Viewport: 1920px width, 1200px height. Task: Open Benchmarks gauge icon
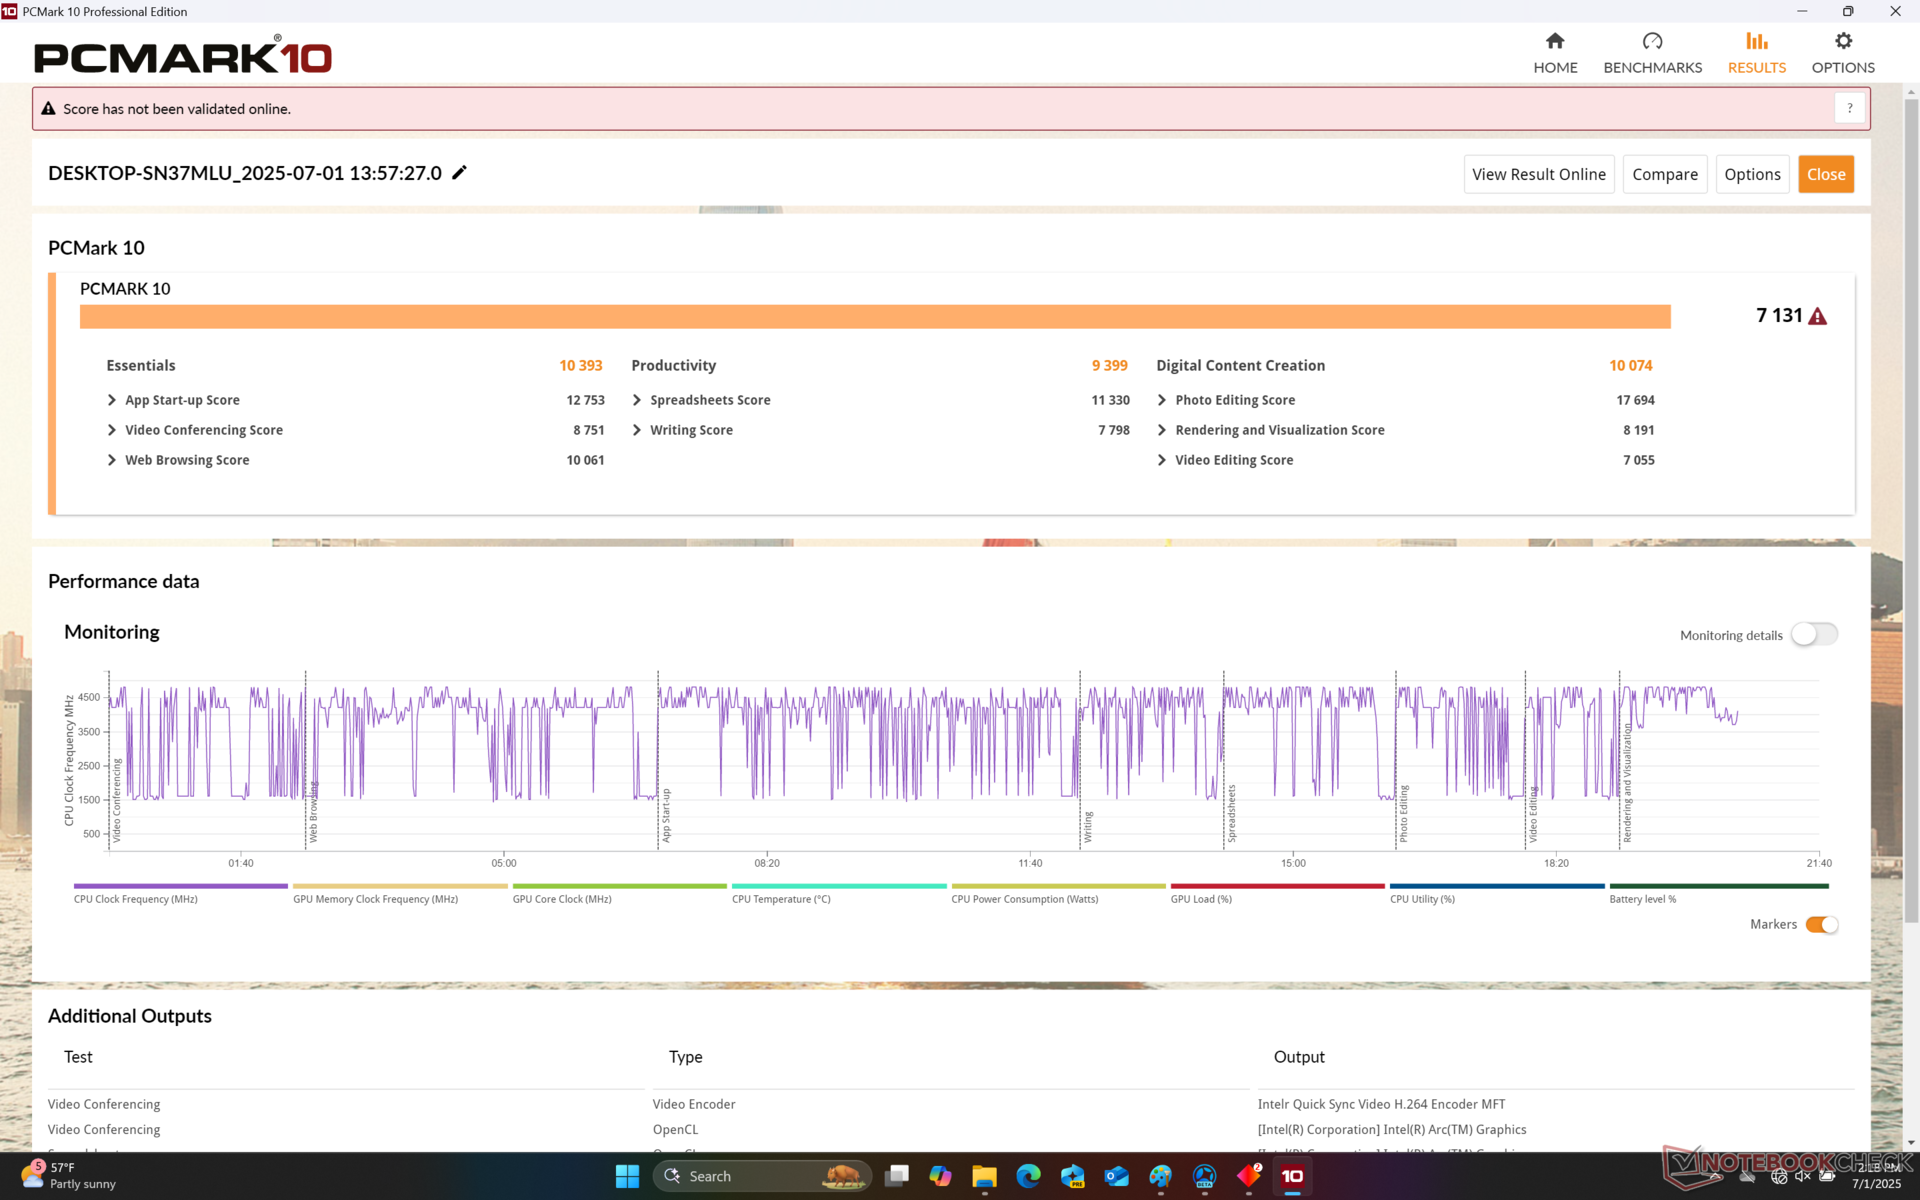pos(1652,41)
